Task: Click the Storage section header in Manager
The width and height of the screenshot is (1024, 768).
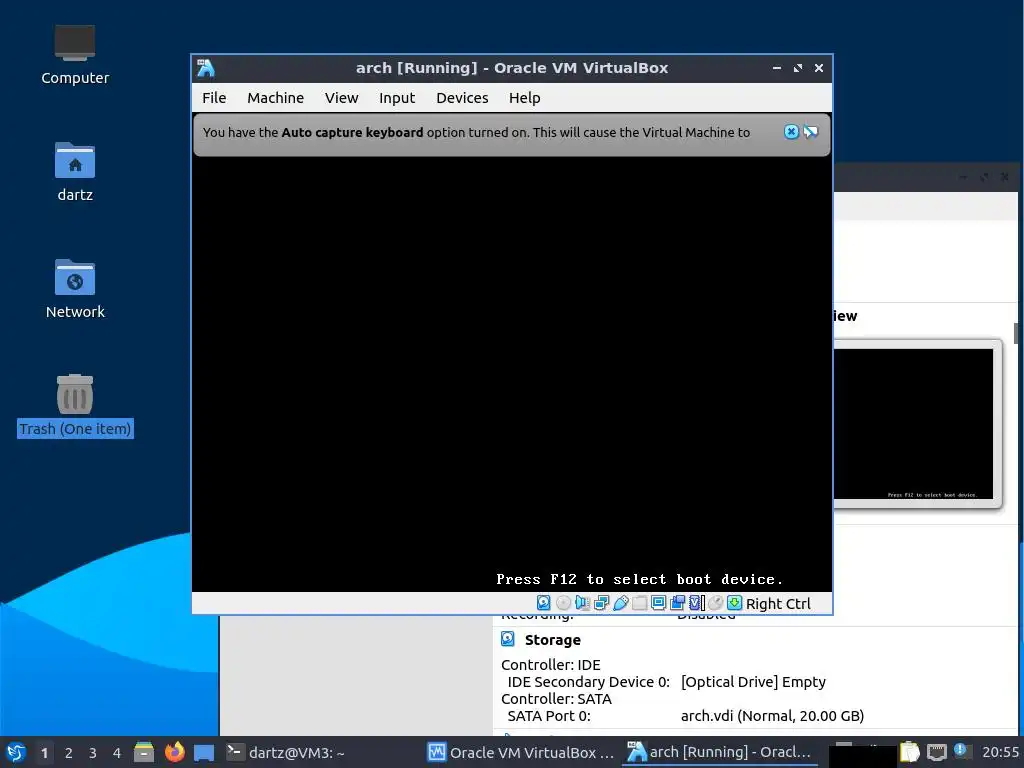Action: pyautogui.click(x=552, y=640)
